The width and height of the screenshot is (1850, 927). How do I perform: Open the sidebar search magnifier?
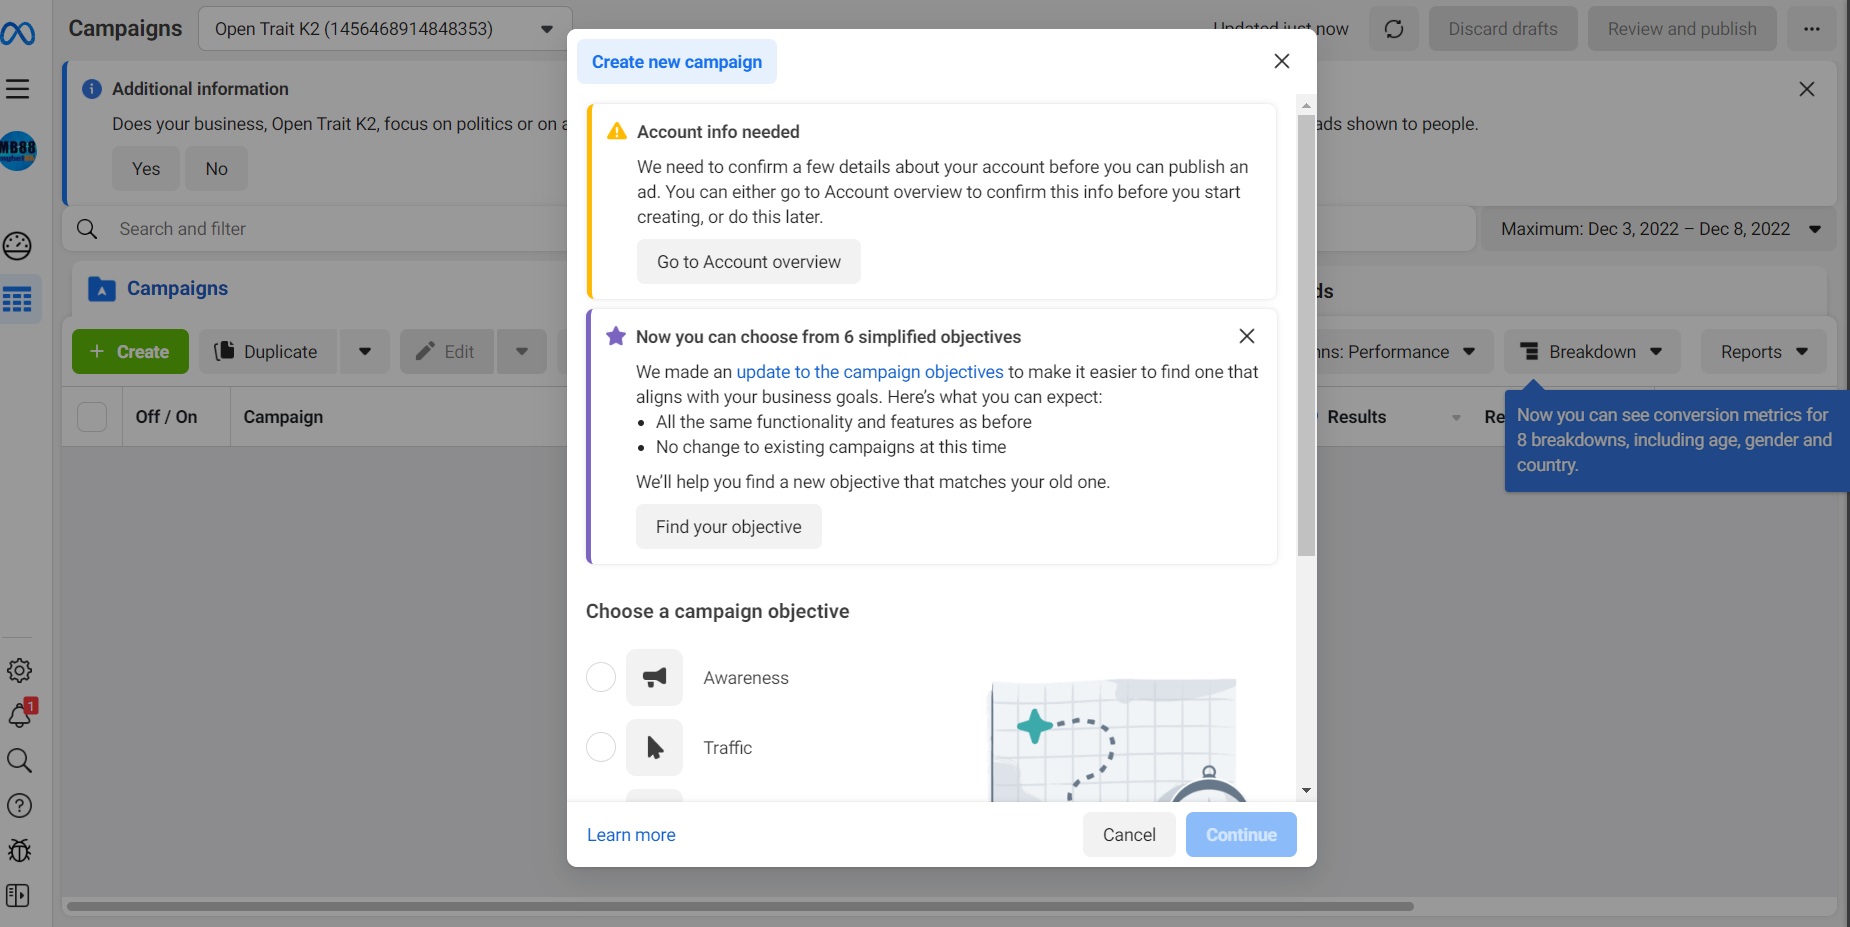coord(19,760)
